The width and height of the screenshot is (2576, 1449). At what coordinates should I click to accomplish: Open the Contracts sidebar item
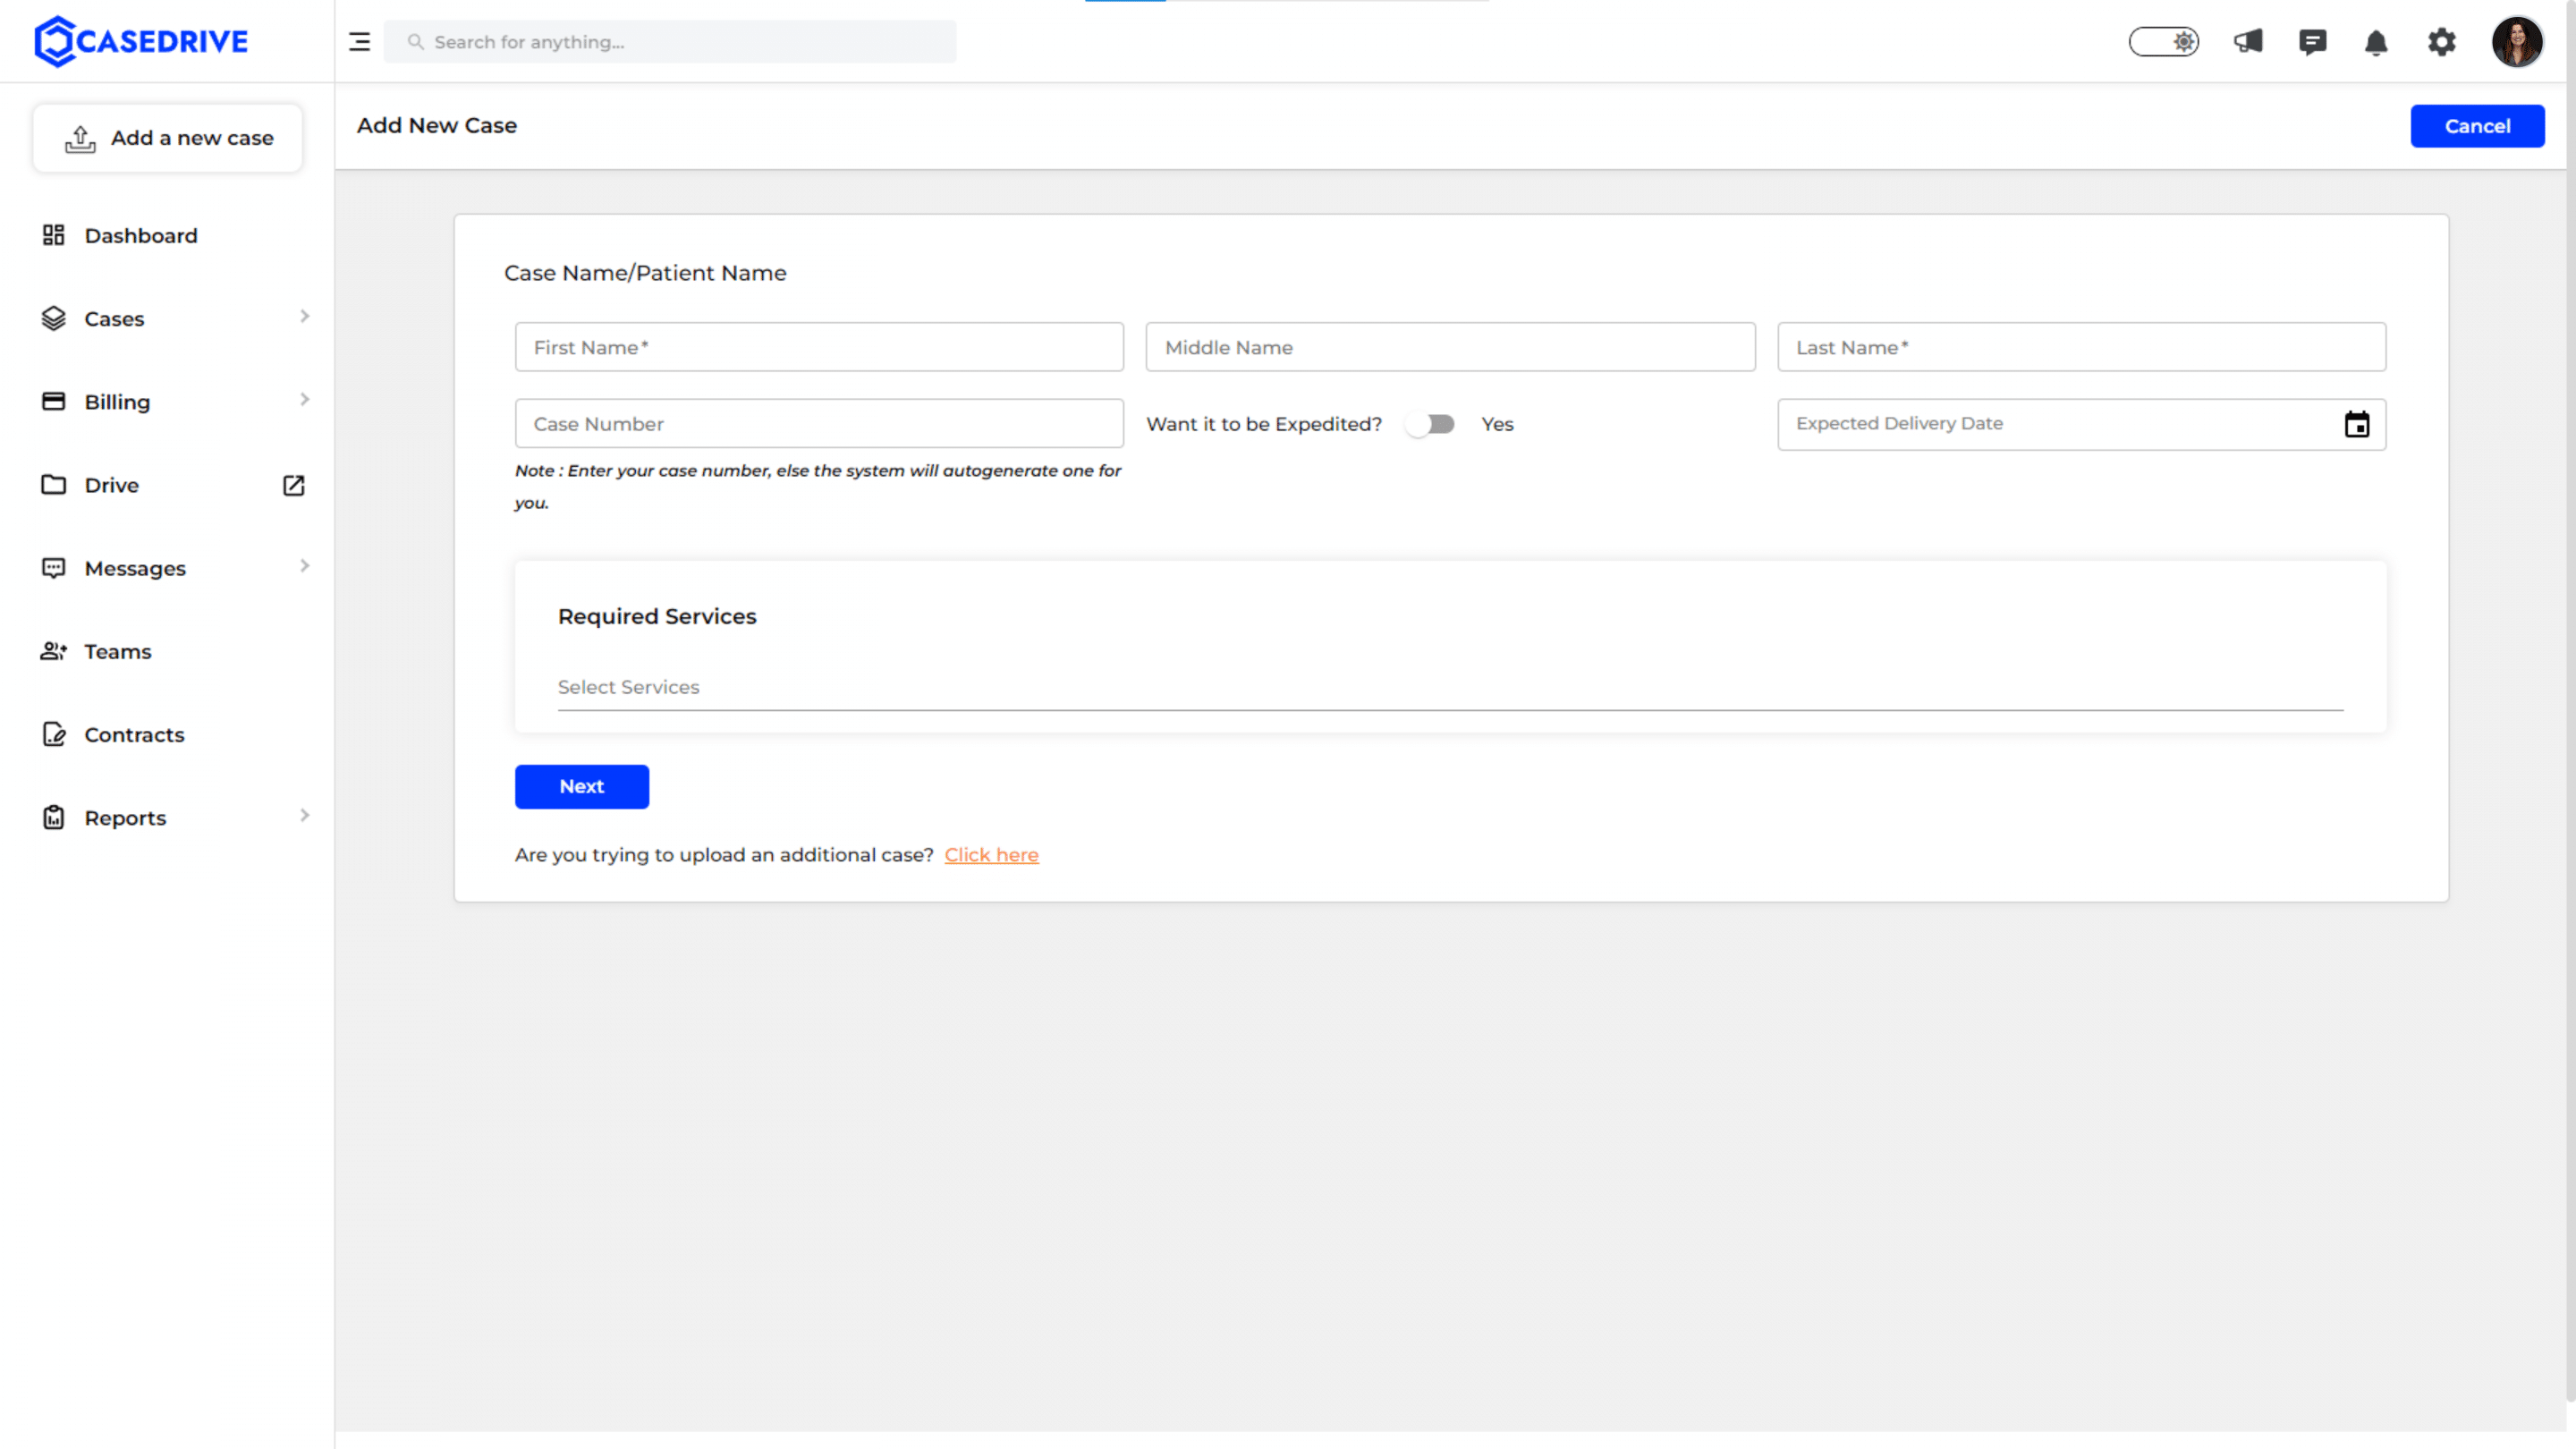(x=134, y=734)
